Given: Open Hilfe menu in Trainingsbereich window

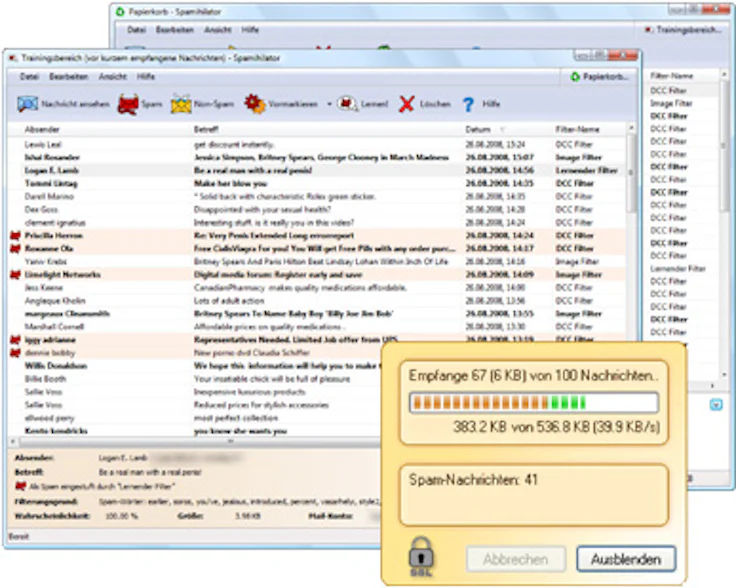Looking at the screenshot, I should [x=146, y=76].
